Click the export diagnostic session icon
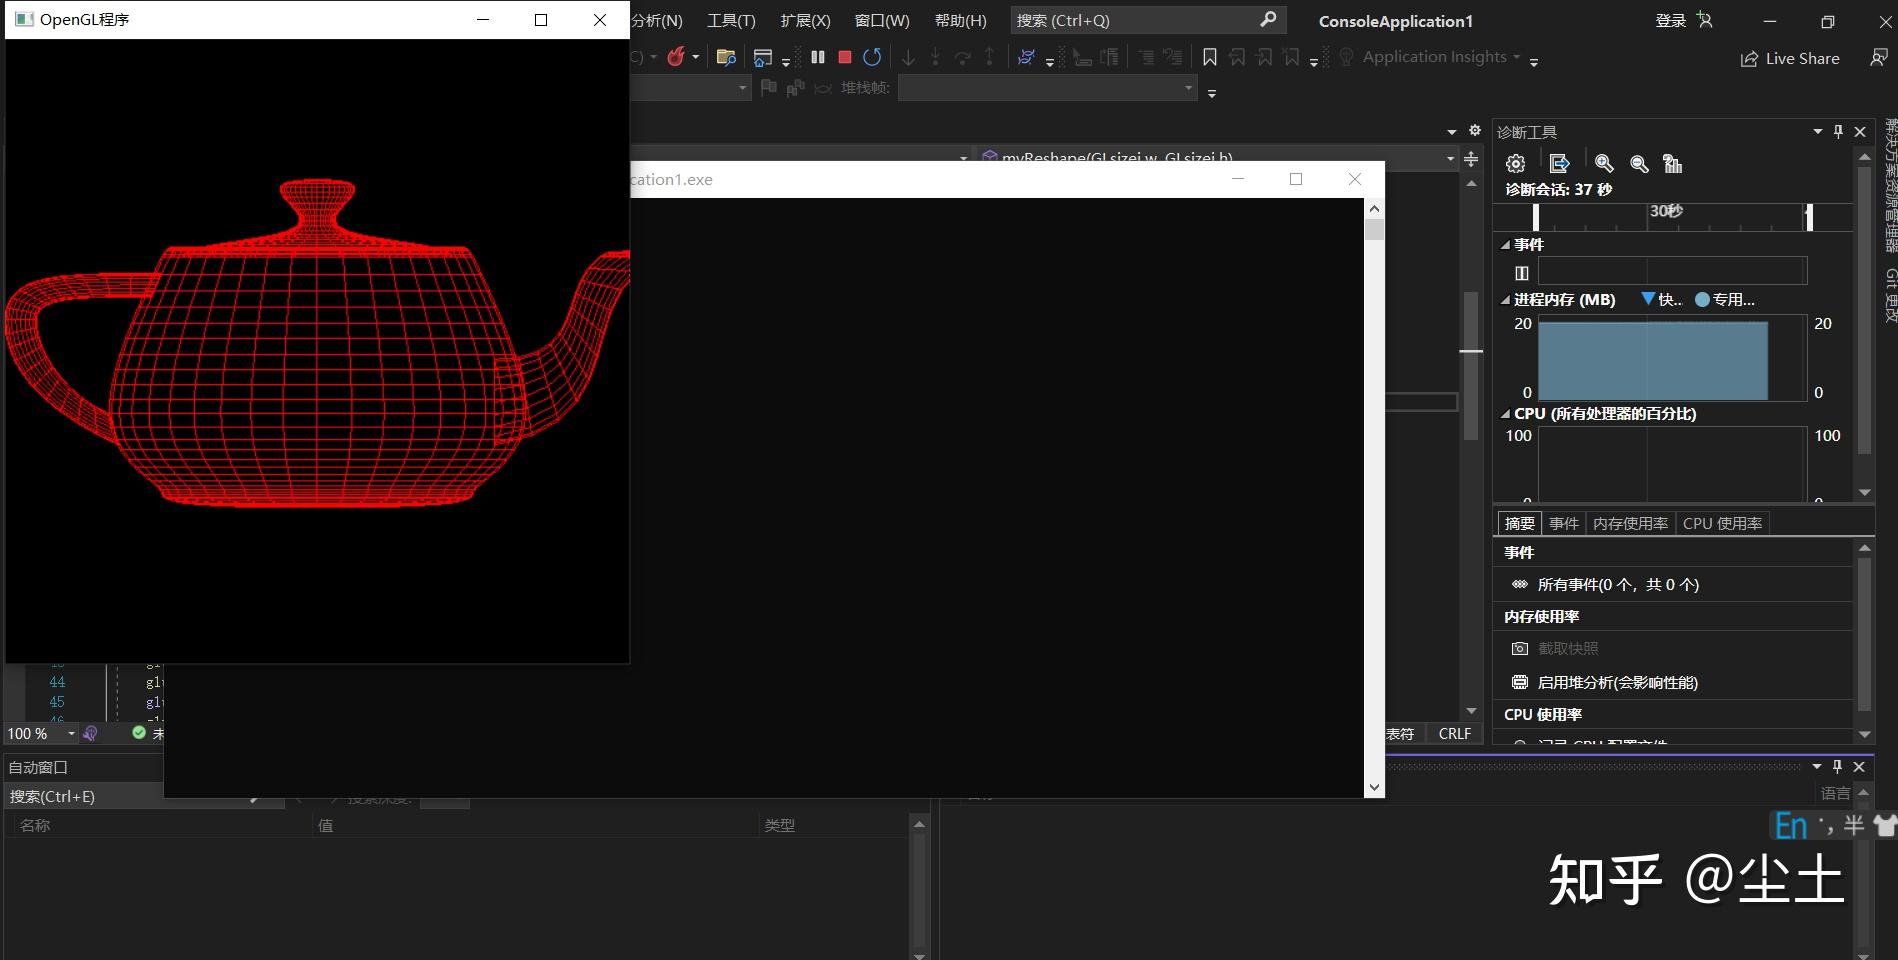The width and height of the screenshot is (1898, 960). point(1559,163)
